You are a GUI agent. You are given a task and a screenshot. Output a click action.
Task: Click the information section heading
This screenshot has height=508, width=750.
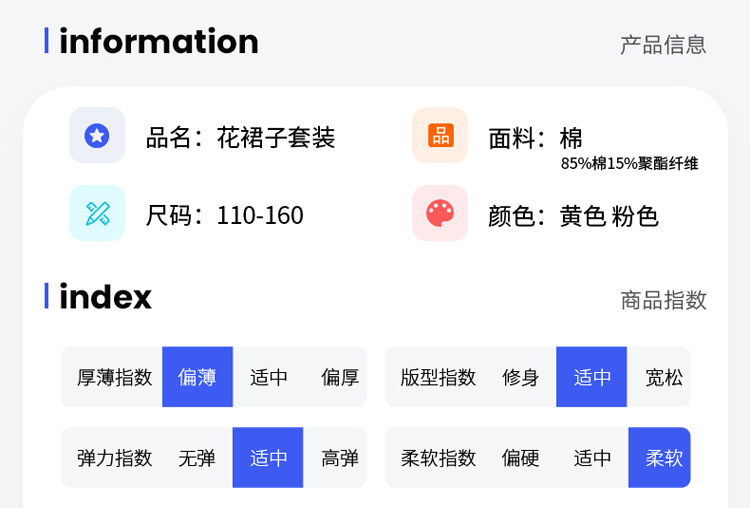coord(158,41)
